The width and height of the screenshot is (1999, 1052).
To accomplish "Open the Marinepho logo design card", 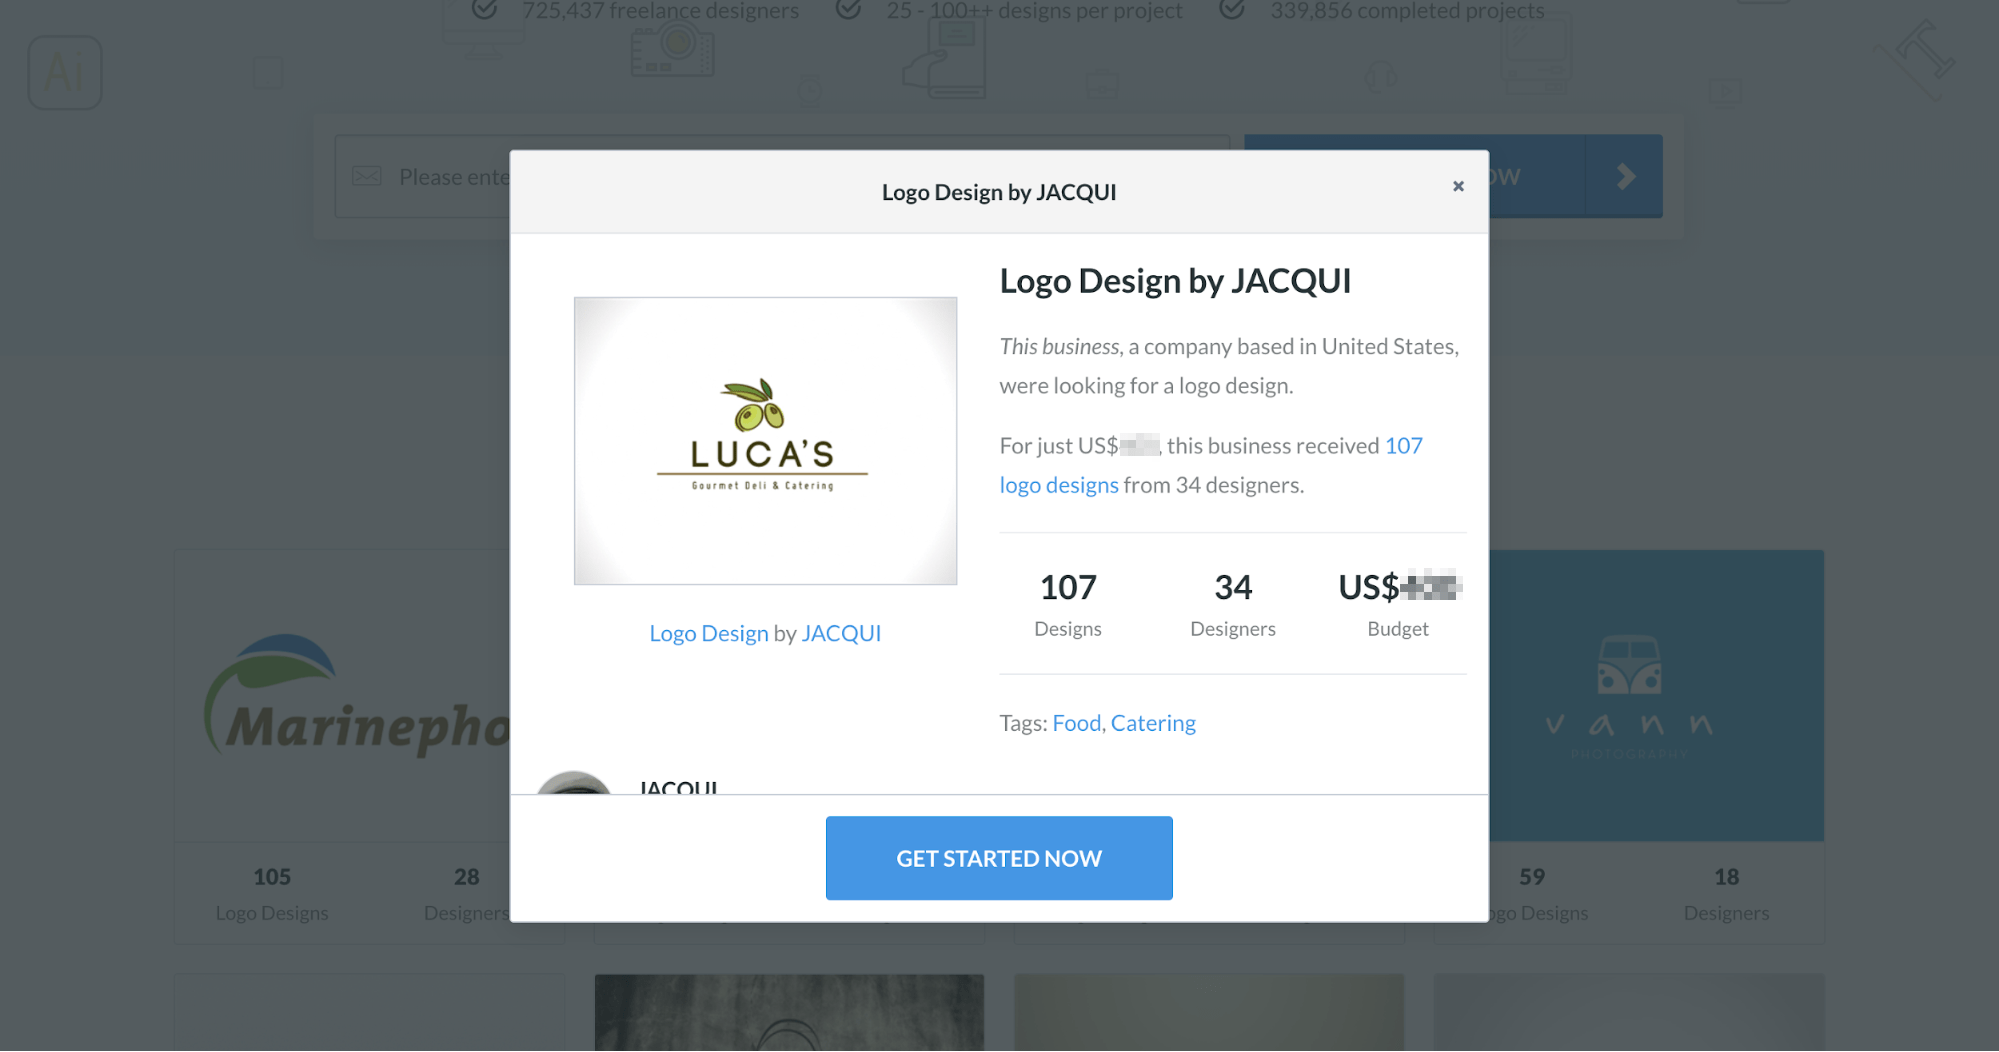I will 342,696.
